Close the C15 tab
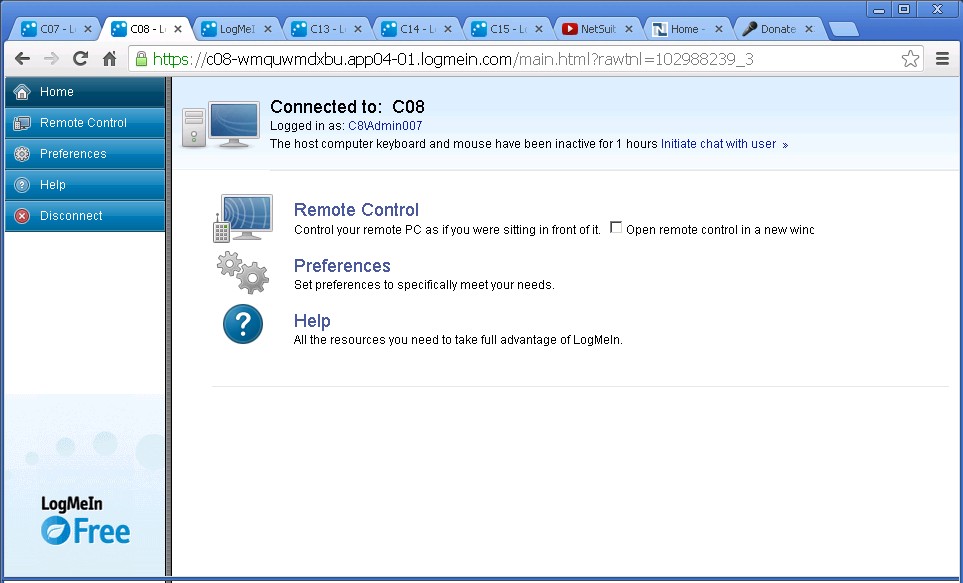This screenshot has height=583, width=963. click(539, 29)
